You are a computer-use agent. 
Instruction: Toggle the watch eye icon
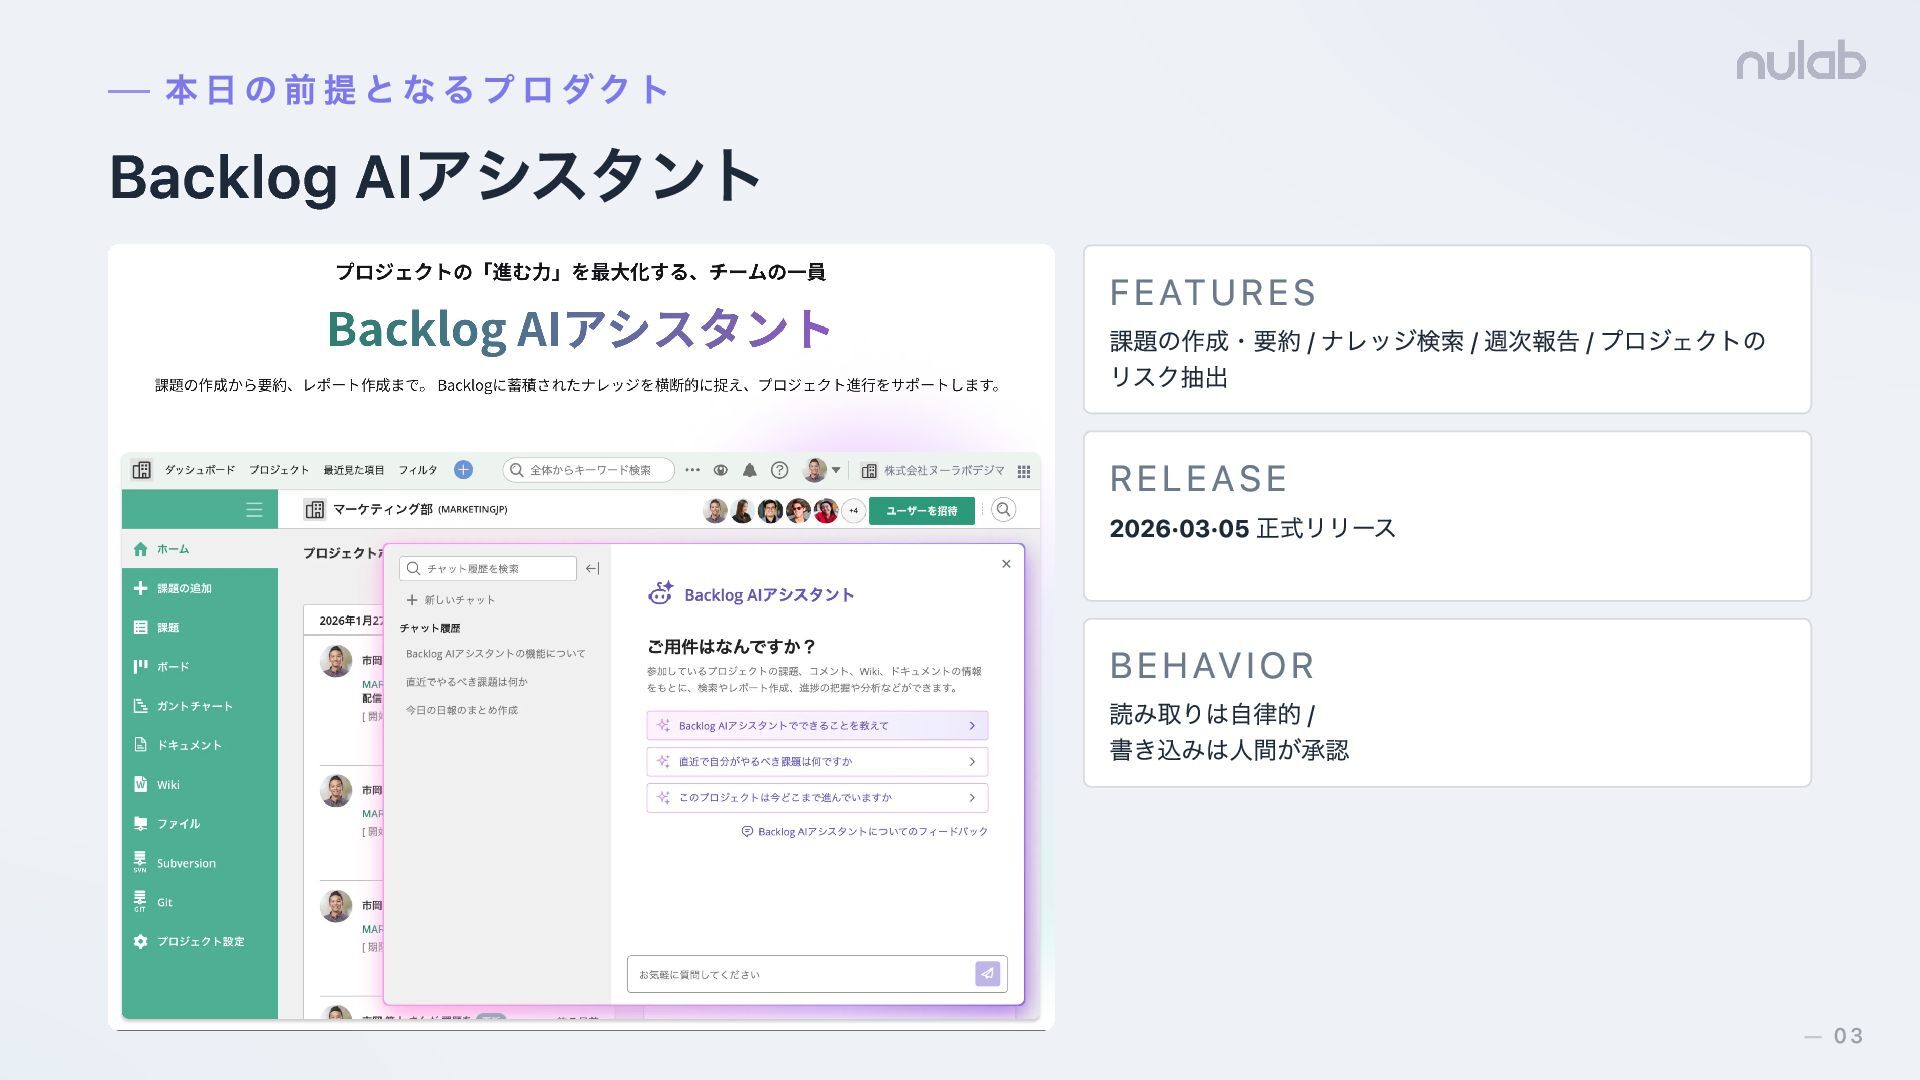pyautogui.click(x=720, y=470)
